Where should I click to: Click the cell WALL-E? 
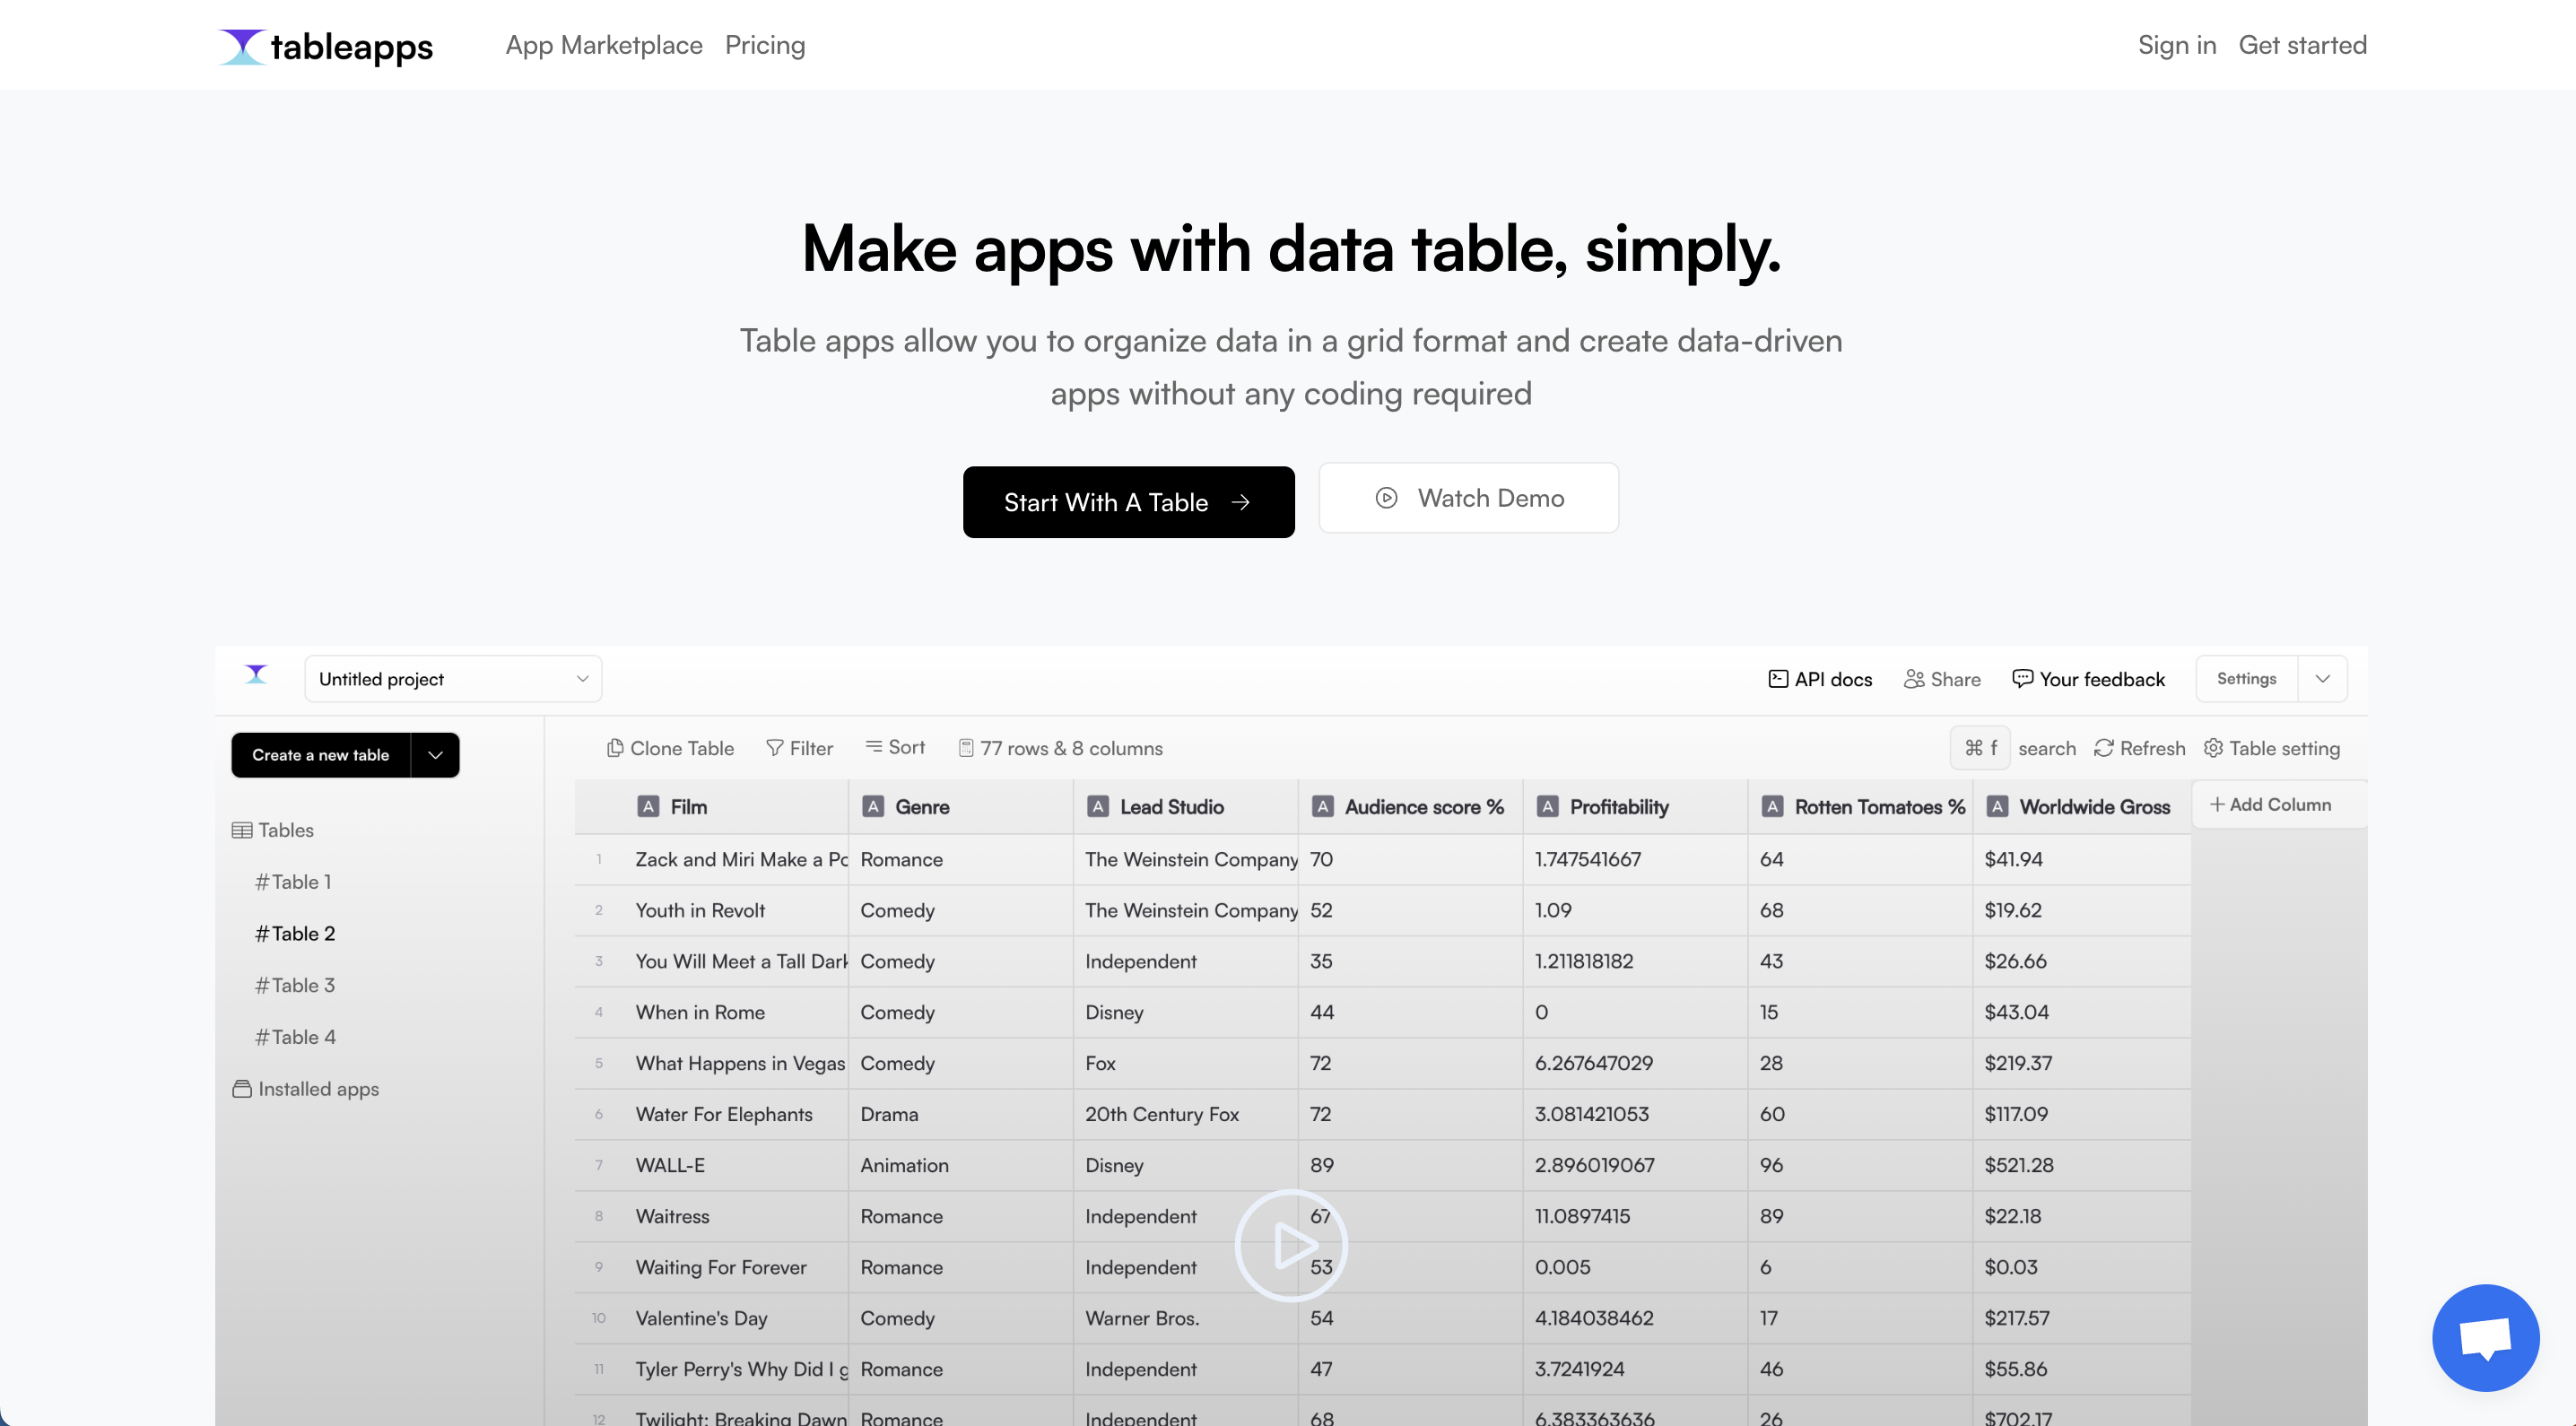737,1166
